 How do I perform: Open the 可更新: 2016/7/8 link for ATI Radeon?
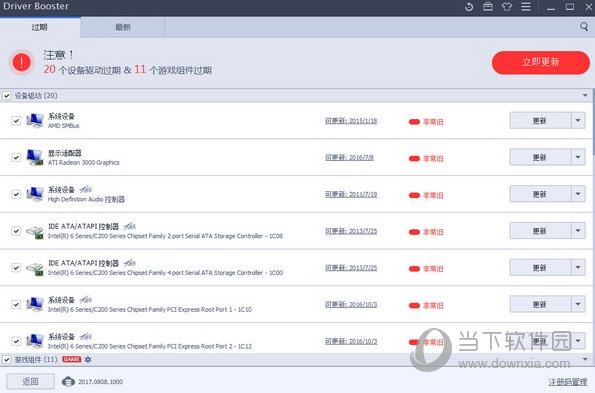coord(349,158)
